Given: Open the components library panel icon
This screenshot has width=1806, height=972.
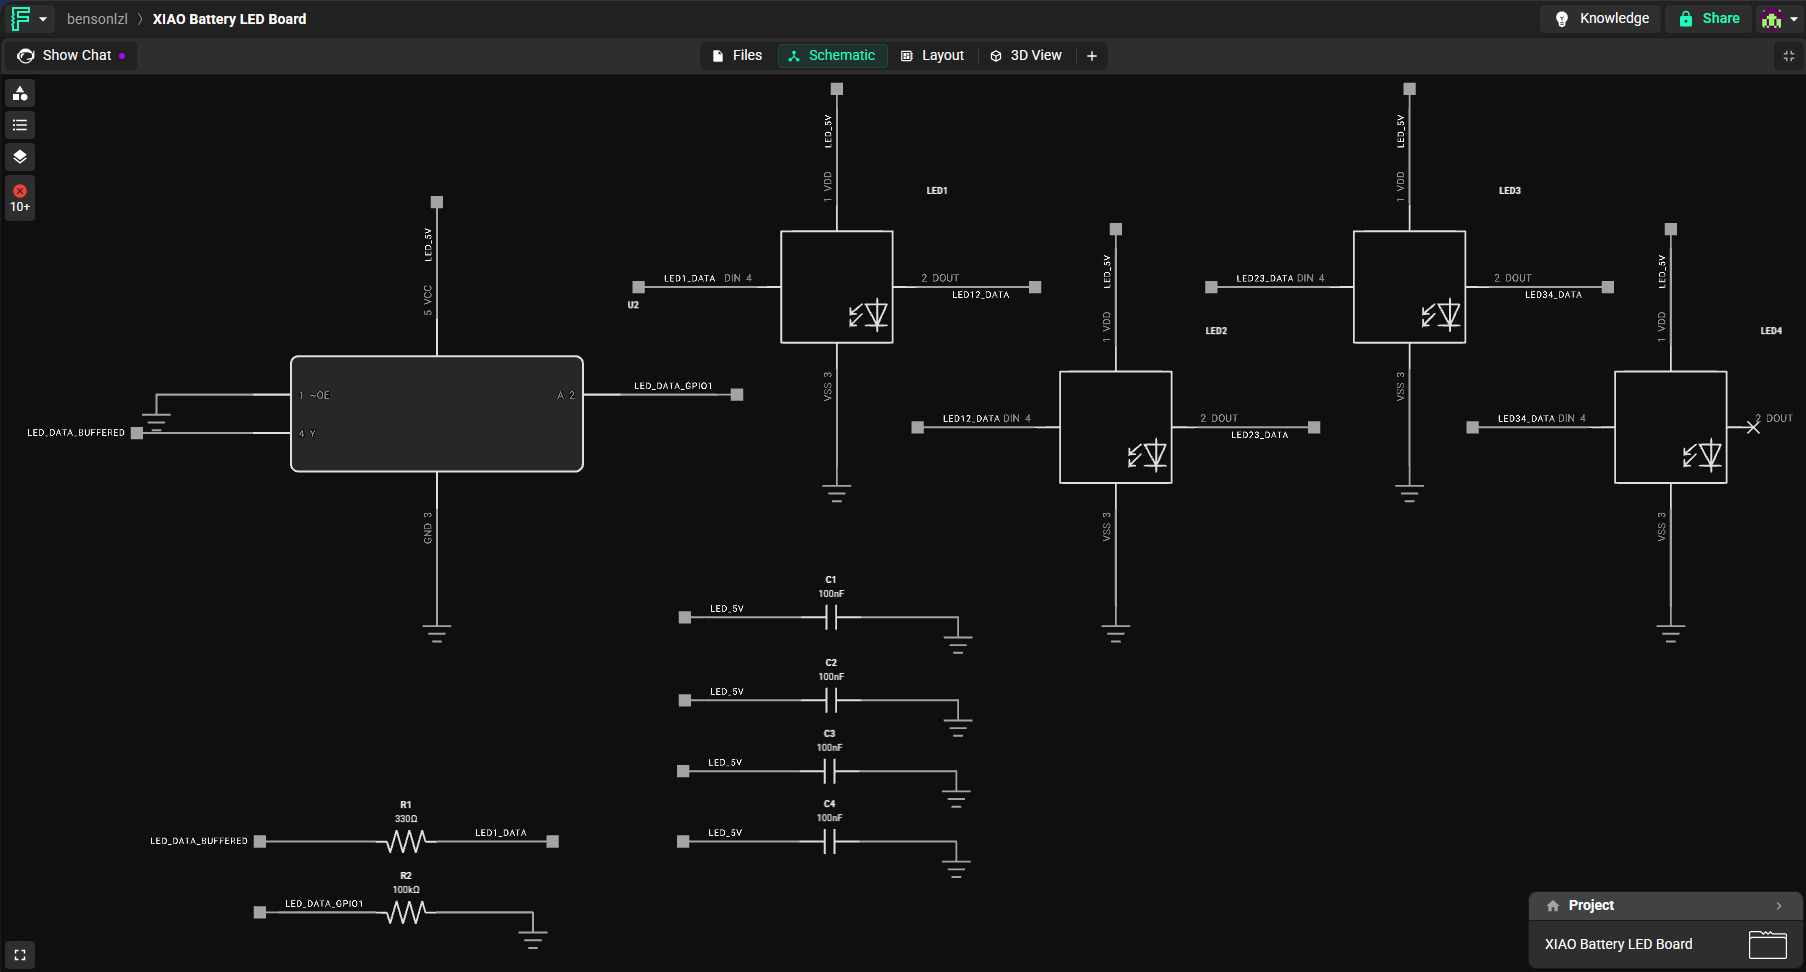Looking at the screenshot, I should click(x=20, y=93).
